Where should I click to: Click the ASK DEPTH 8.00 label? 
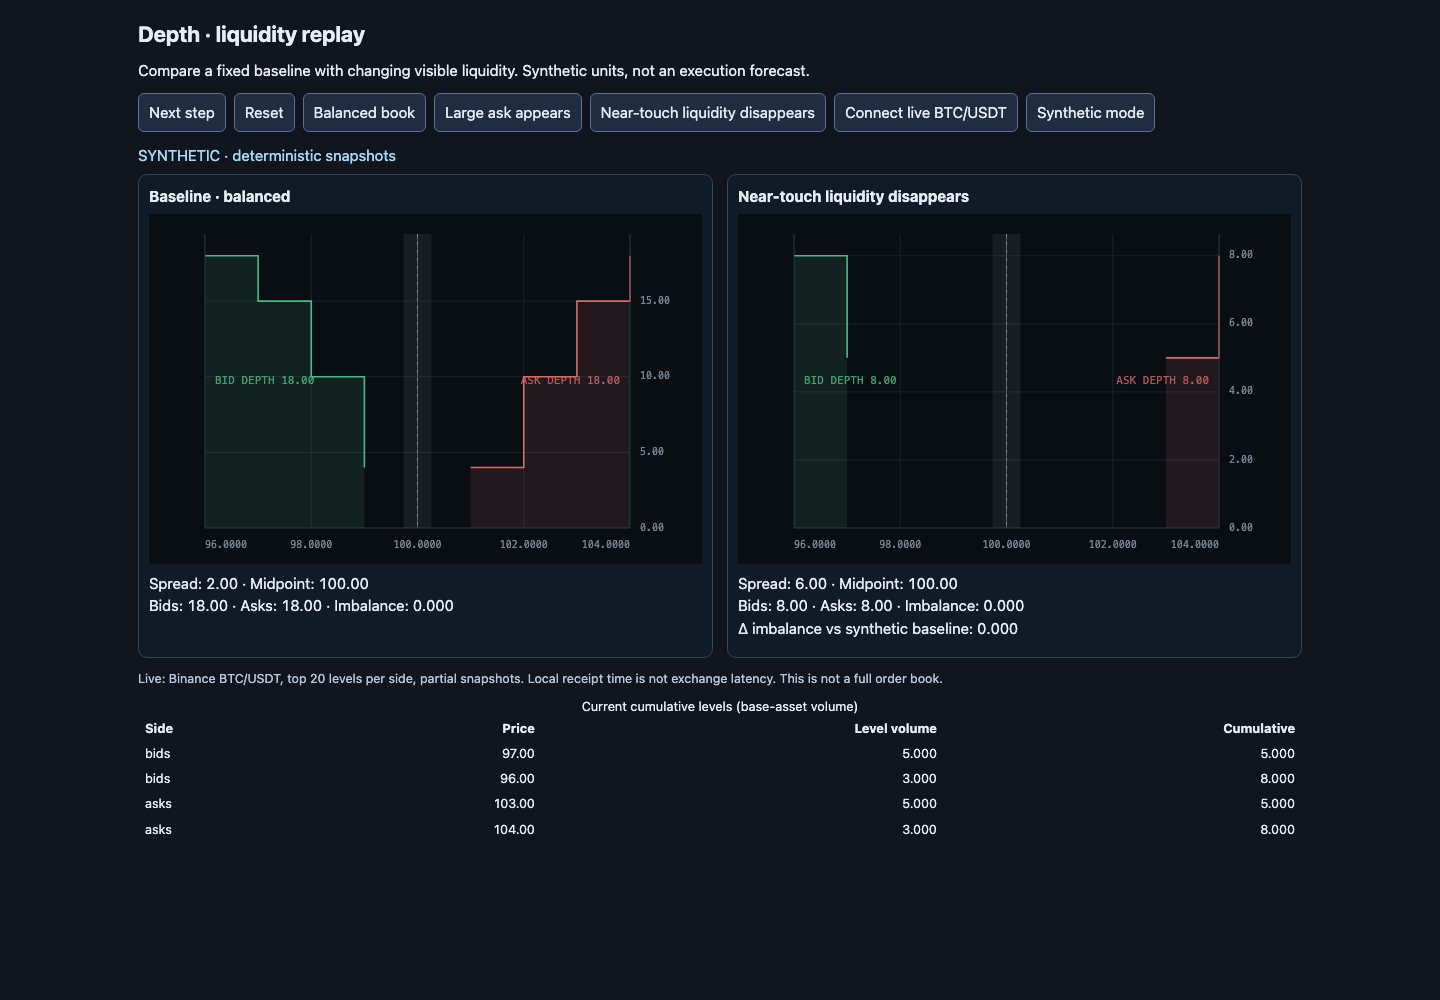point(1162,380)
